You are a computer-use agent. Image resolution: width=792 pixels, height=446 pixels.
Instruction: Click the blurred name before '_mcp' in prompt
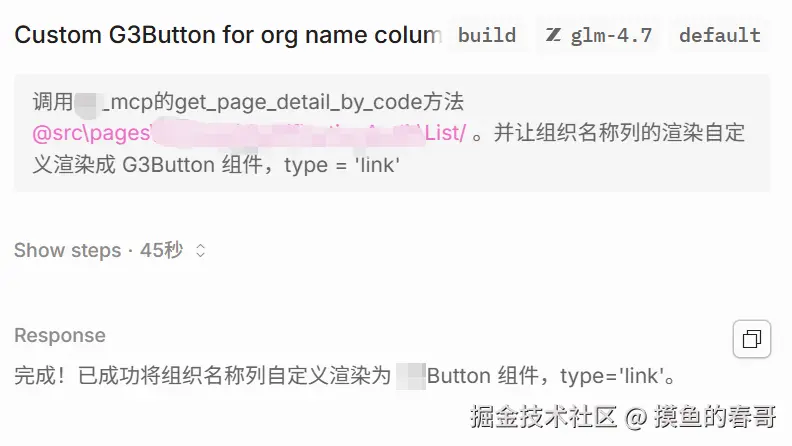click(91, 101)
